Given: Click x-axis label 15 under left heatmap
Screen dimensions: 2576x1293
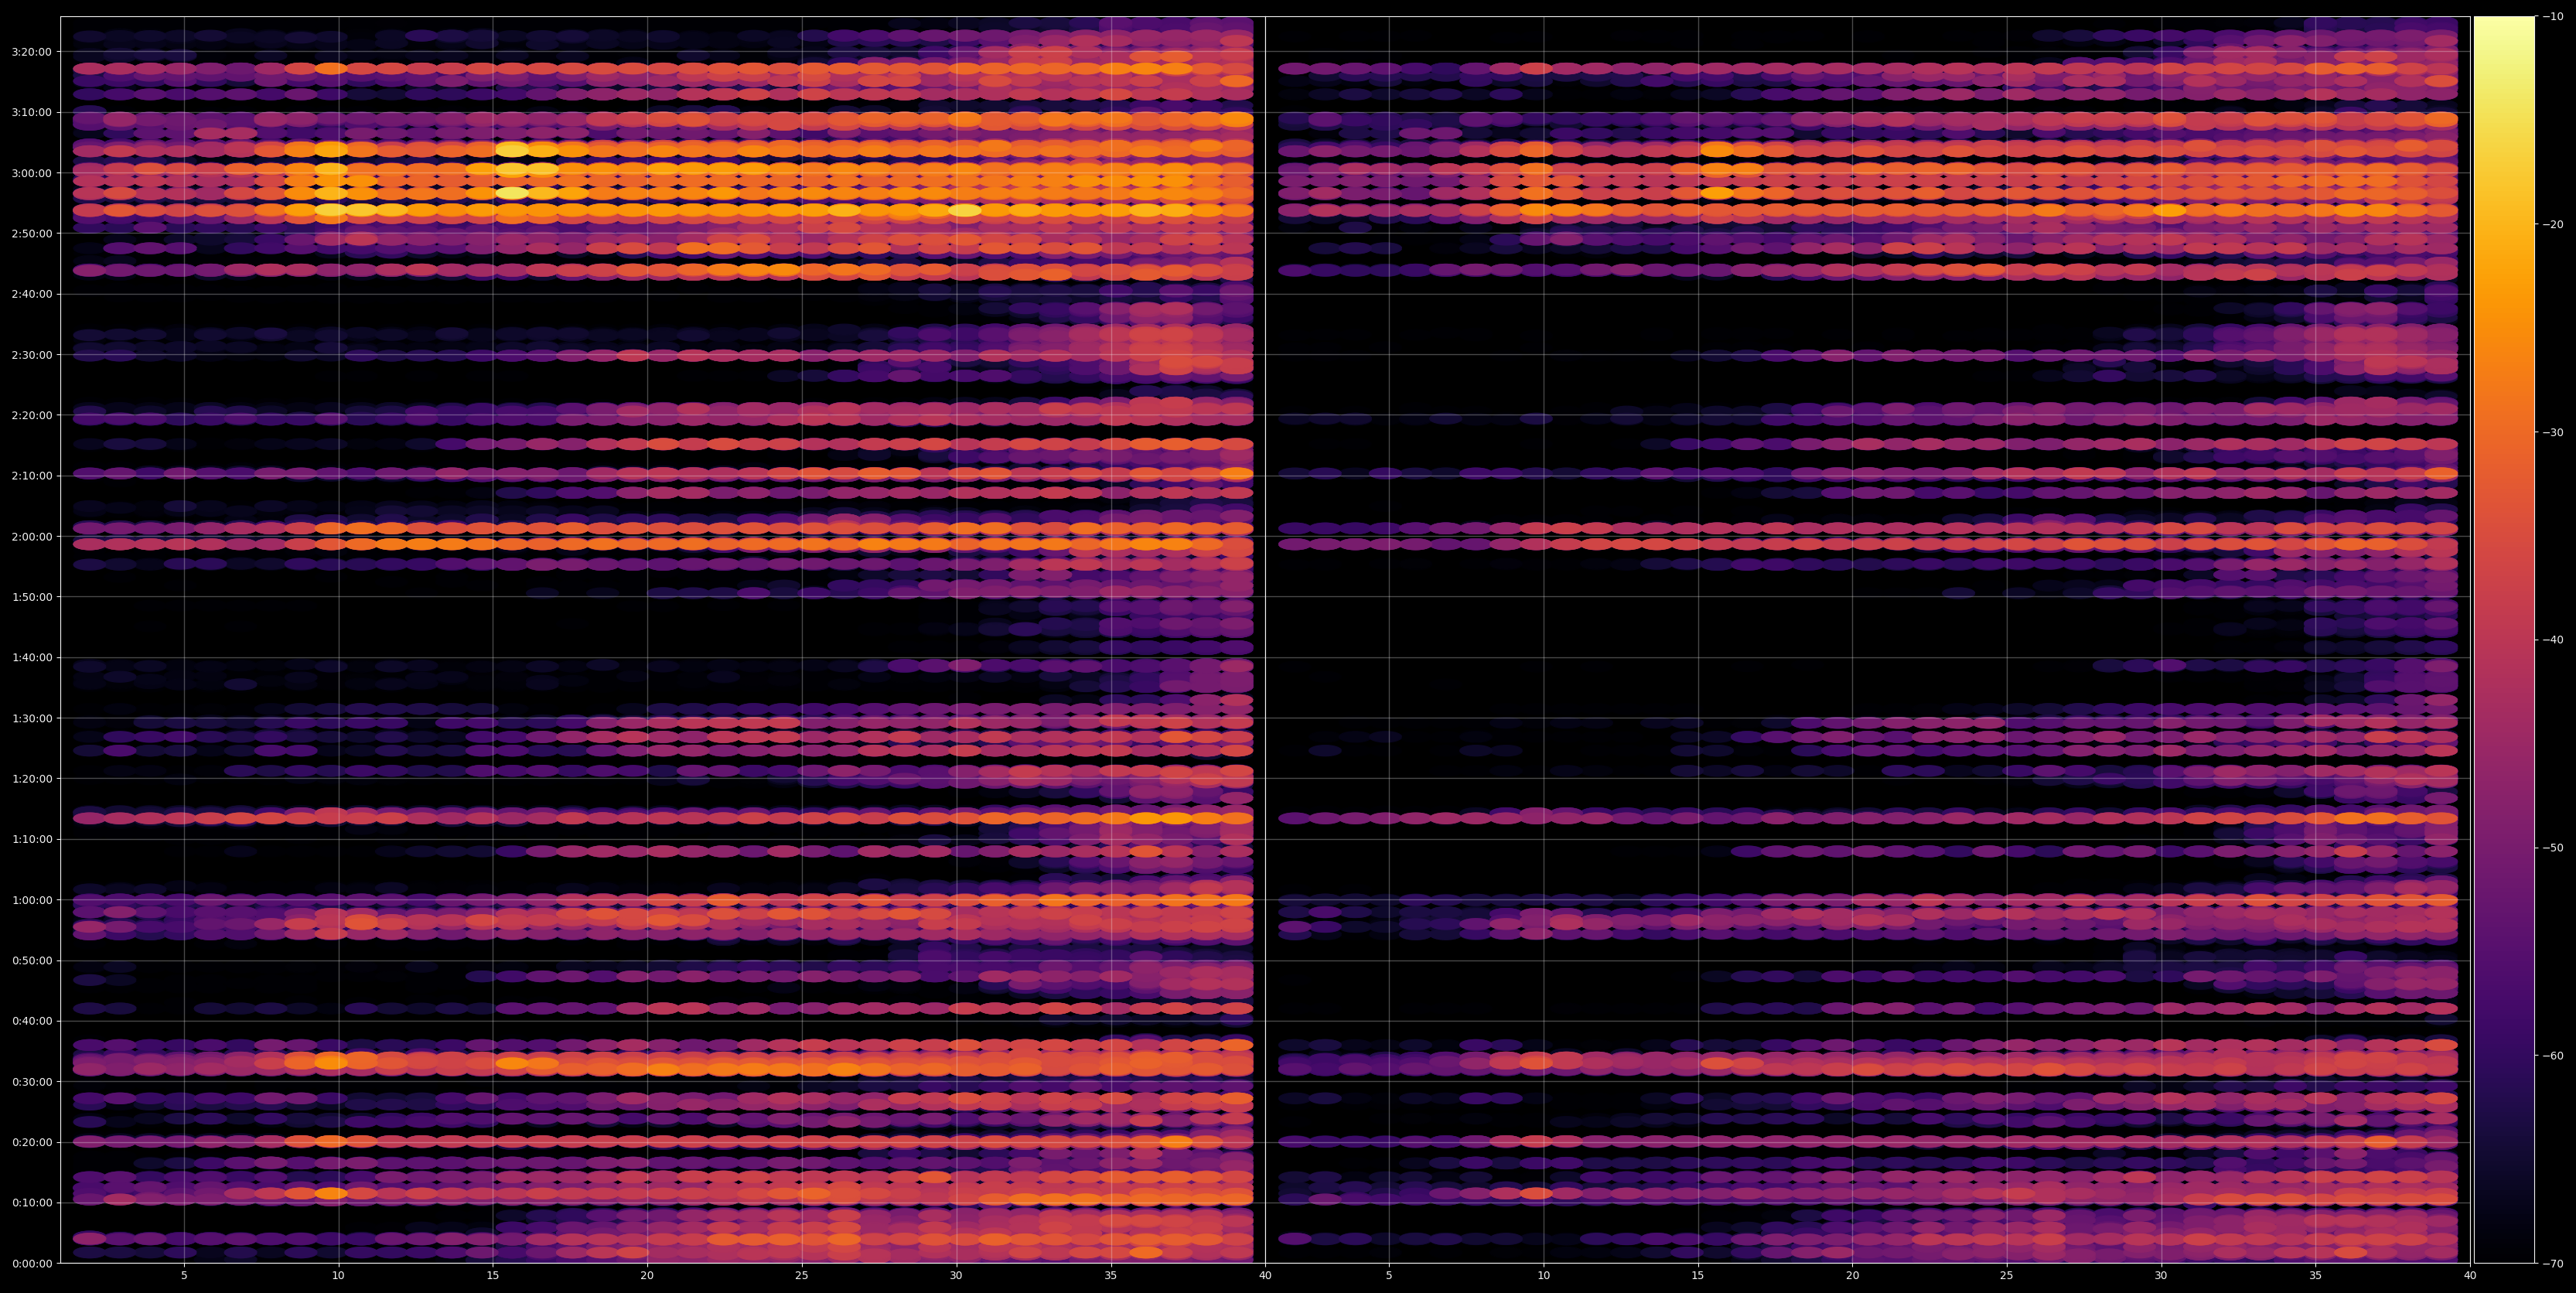Looking at the screenshot, I should pyautogui.click(x=493, y=1276).
